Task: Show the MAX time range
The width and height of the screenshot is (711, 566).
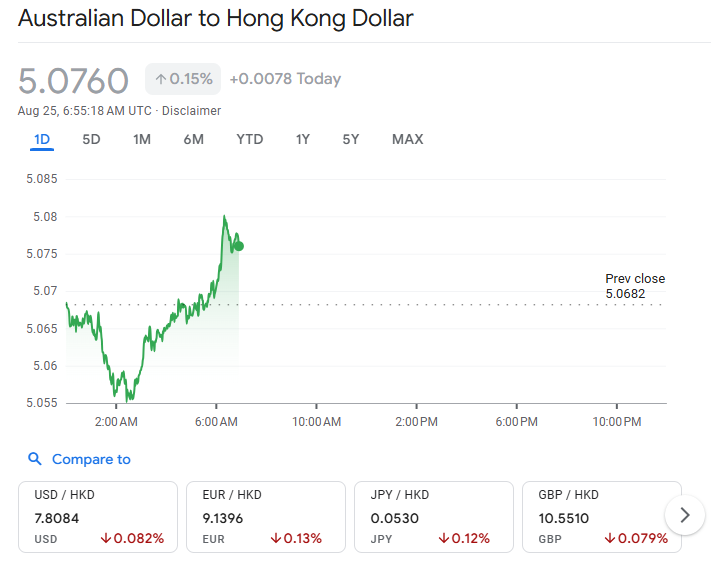Action: pyautogui.click(x=407, y=139)
